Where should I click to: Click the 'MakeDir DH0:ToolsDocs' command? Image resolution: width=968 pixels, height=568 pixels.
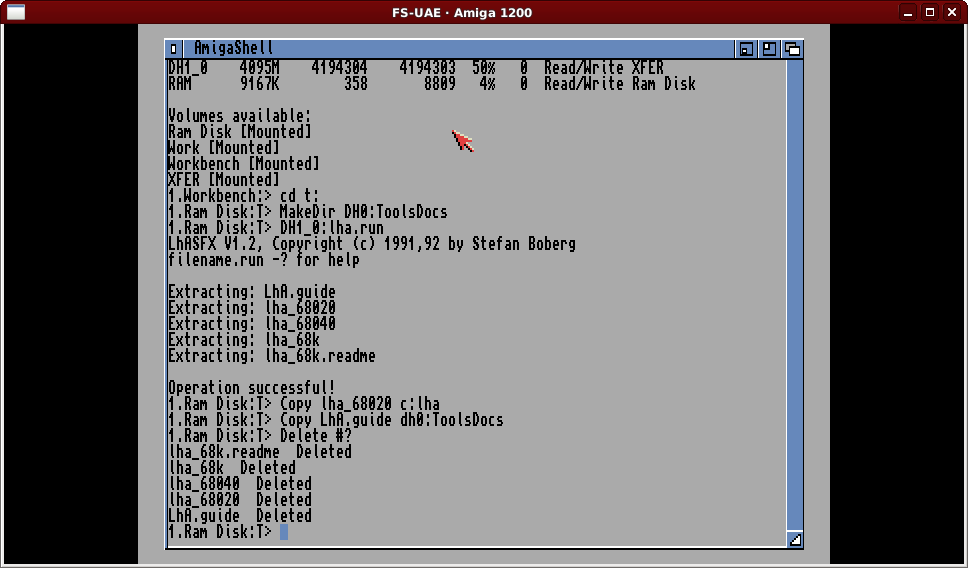pos(307,212)
